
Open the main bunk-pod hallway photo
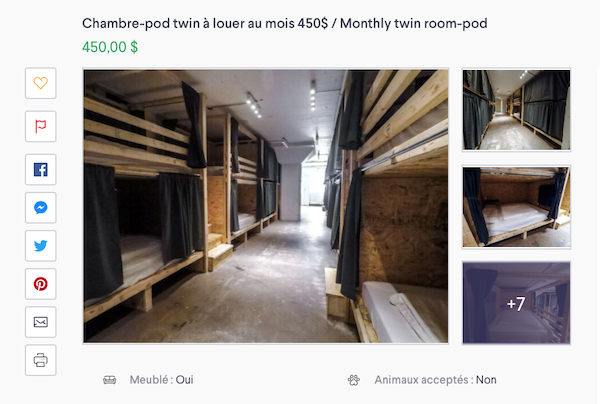click(266, 206)
